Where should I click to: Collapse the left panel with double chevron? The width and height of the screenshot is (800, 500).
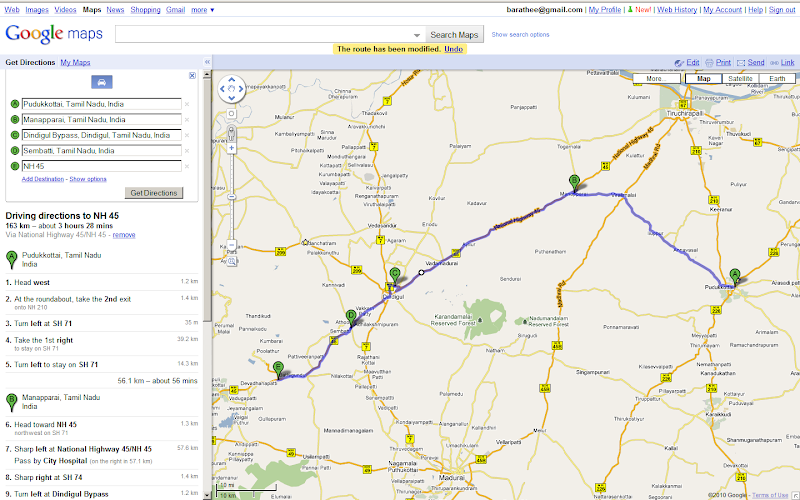[x=207, y=62]
